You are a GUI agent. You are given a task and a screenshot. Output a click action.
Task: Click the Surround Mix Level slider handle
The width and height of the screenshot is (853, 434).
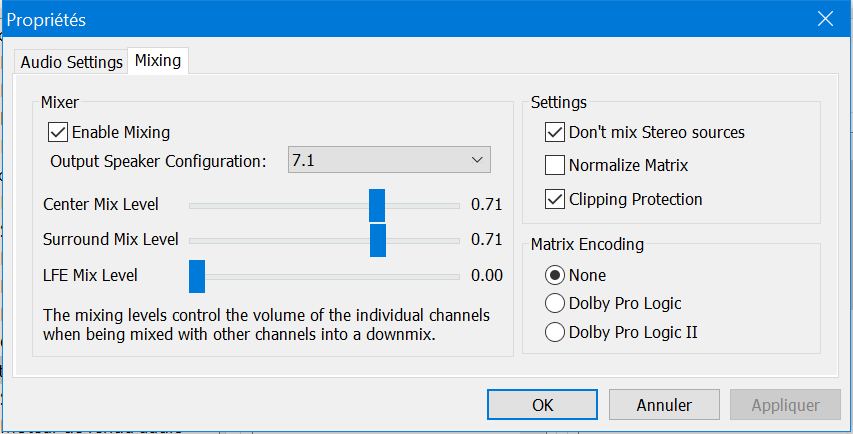378,240
